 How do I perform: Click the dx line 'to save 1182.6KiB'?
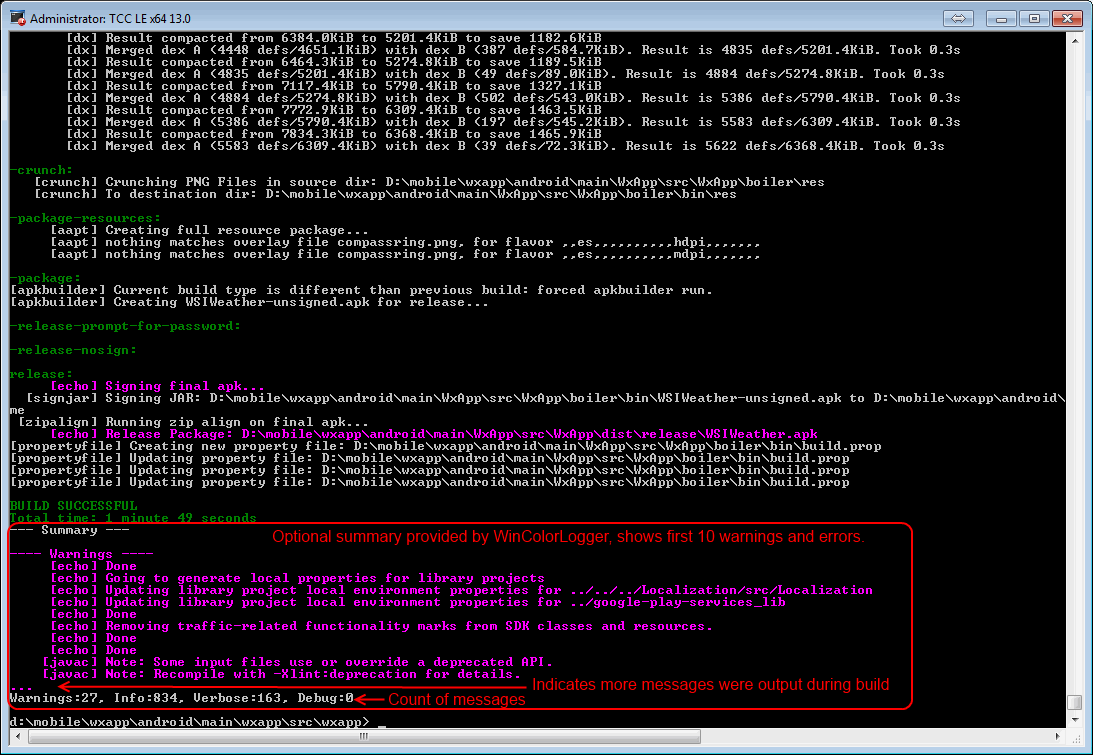click(x=334, y=38)
